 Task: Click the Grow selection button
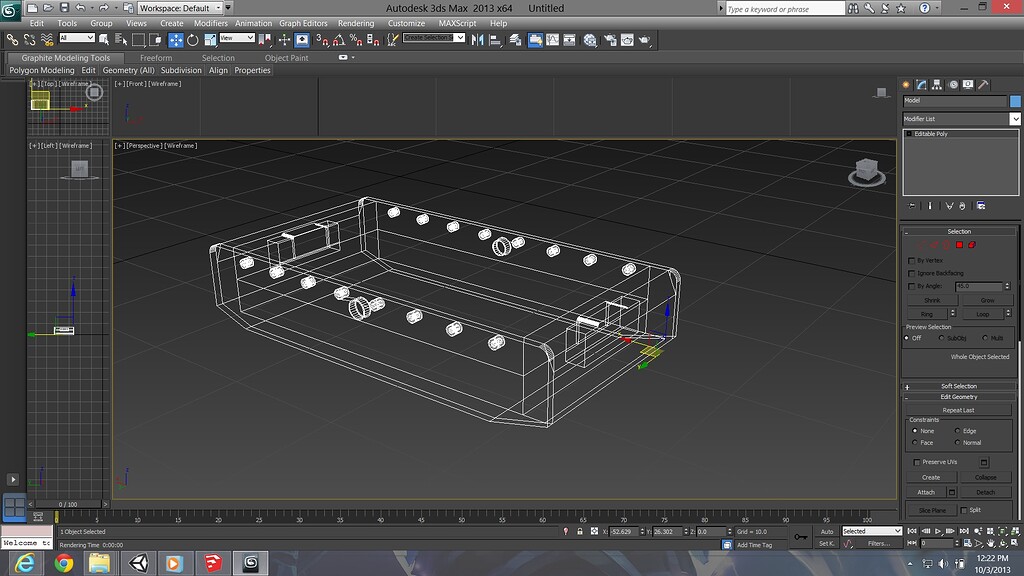[x=986, y=300]
